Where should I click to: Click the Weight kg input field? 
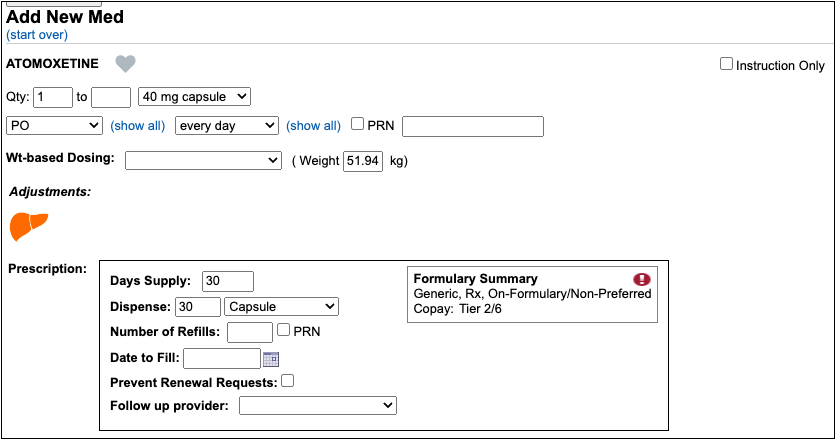click(363, 160)
